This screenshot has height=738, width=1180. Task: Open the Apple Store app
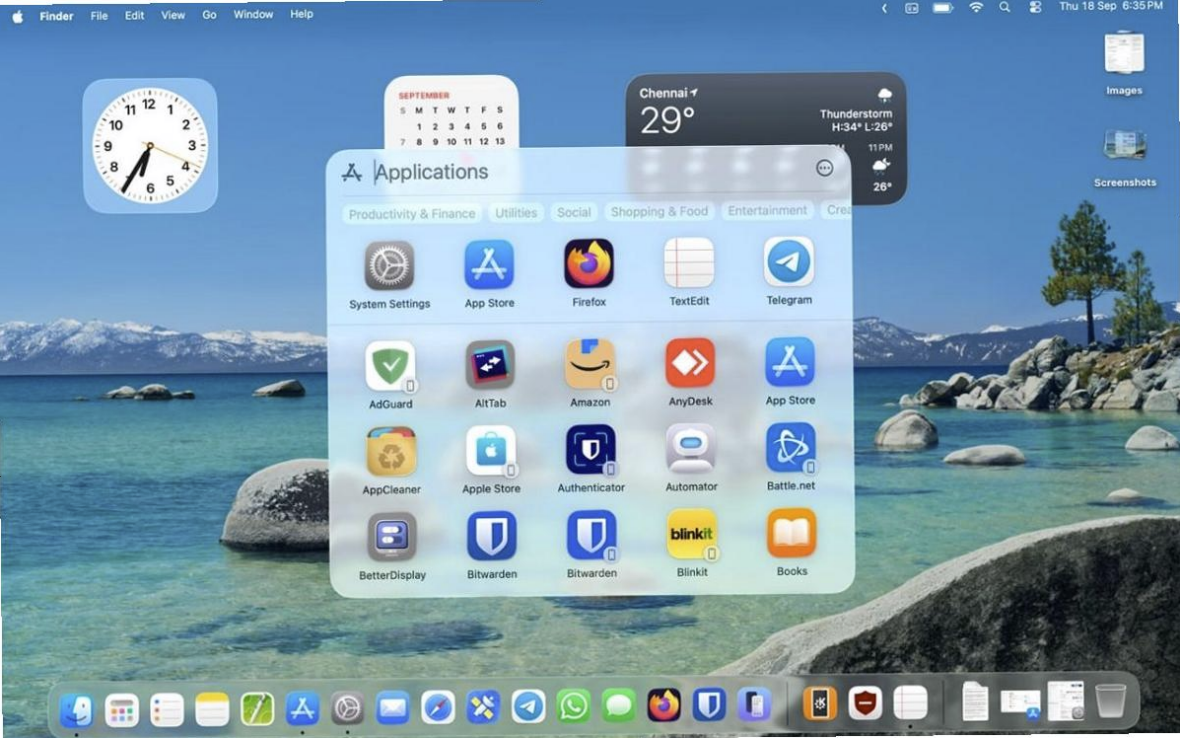pos(491,451)
